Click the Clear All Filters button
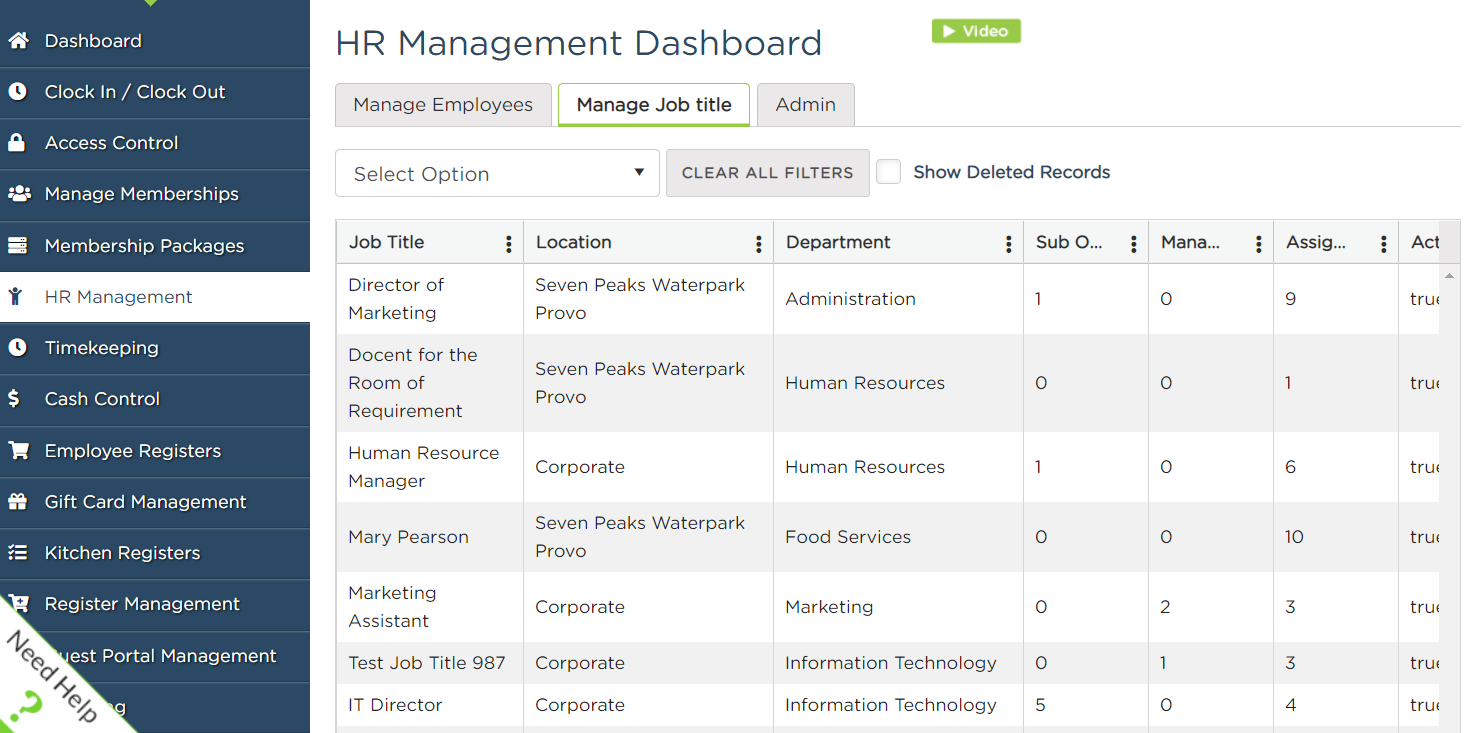The height and width of the screenshot is (733, 1477). [768, 173]
